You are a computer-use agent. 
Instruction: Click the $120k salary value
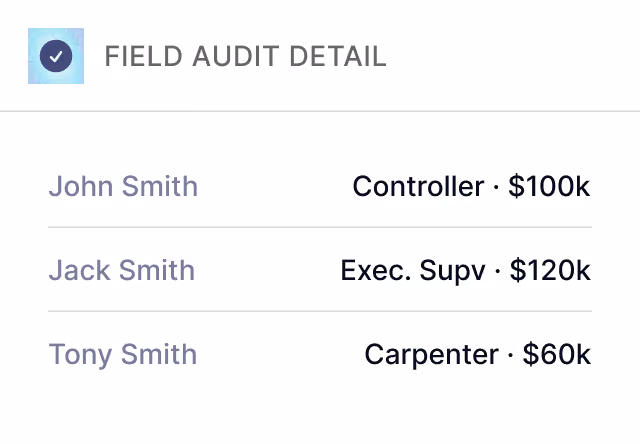click(550, 271)
